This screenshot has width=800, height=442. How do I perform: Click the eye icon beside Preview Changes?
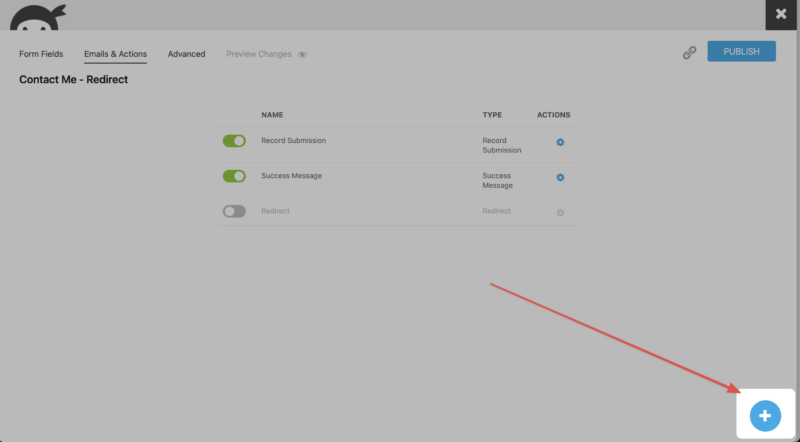click(302, 54)
